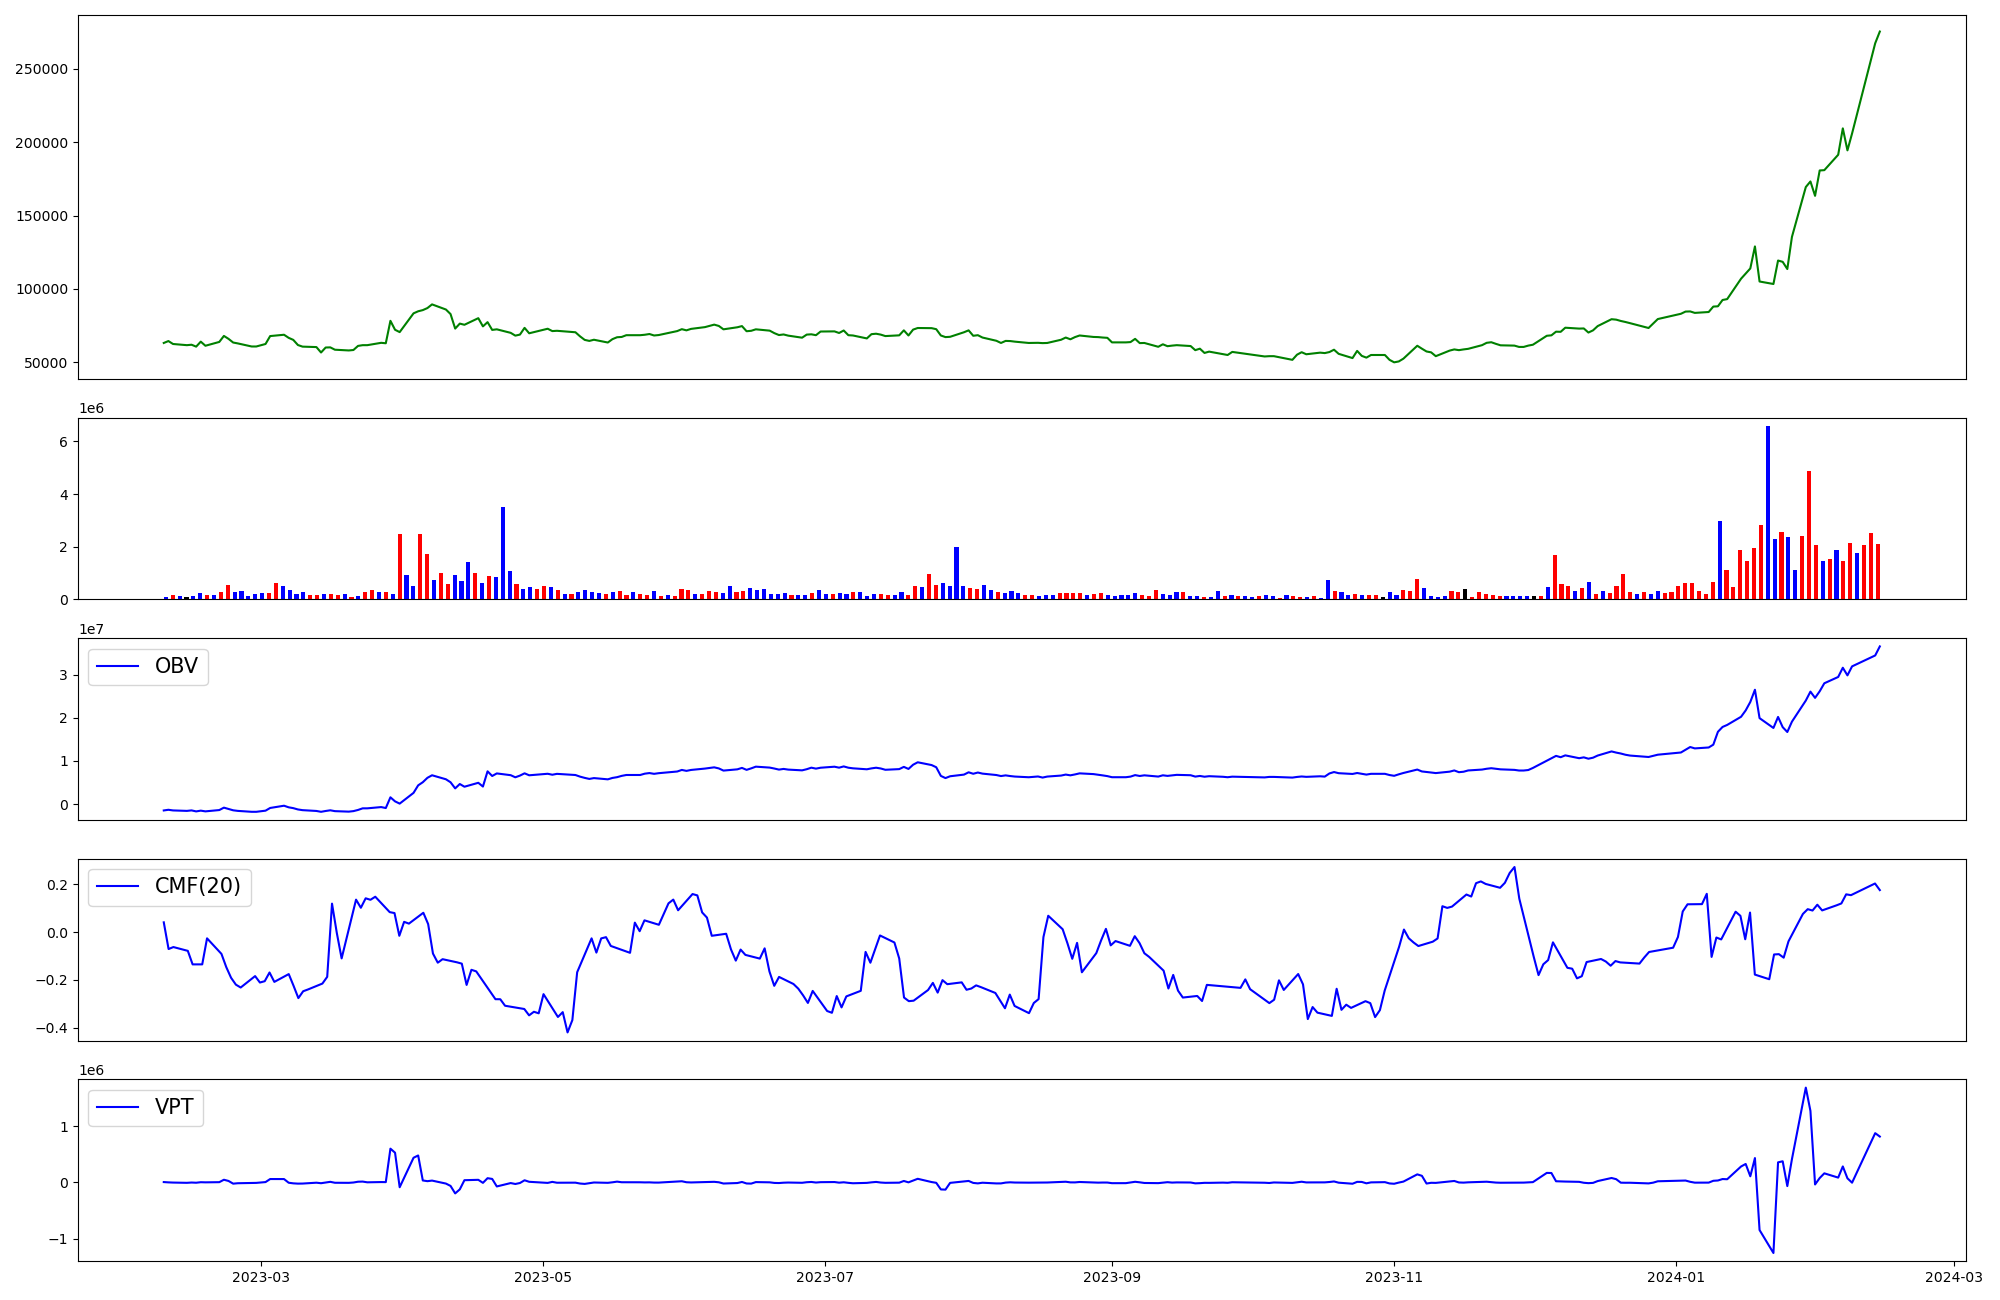Click the 2023-11 x-axis tick label

click(x=1394, y=1277)
